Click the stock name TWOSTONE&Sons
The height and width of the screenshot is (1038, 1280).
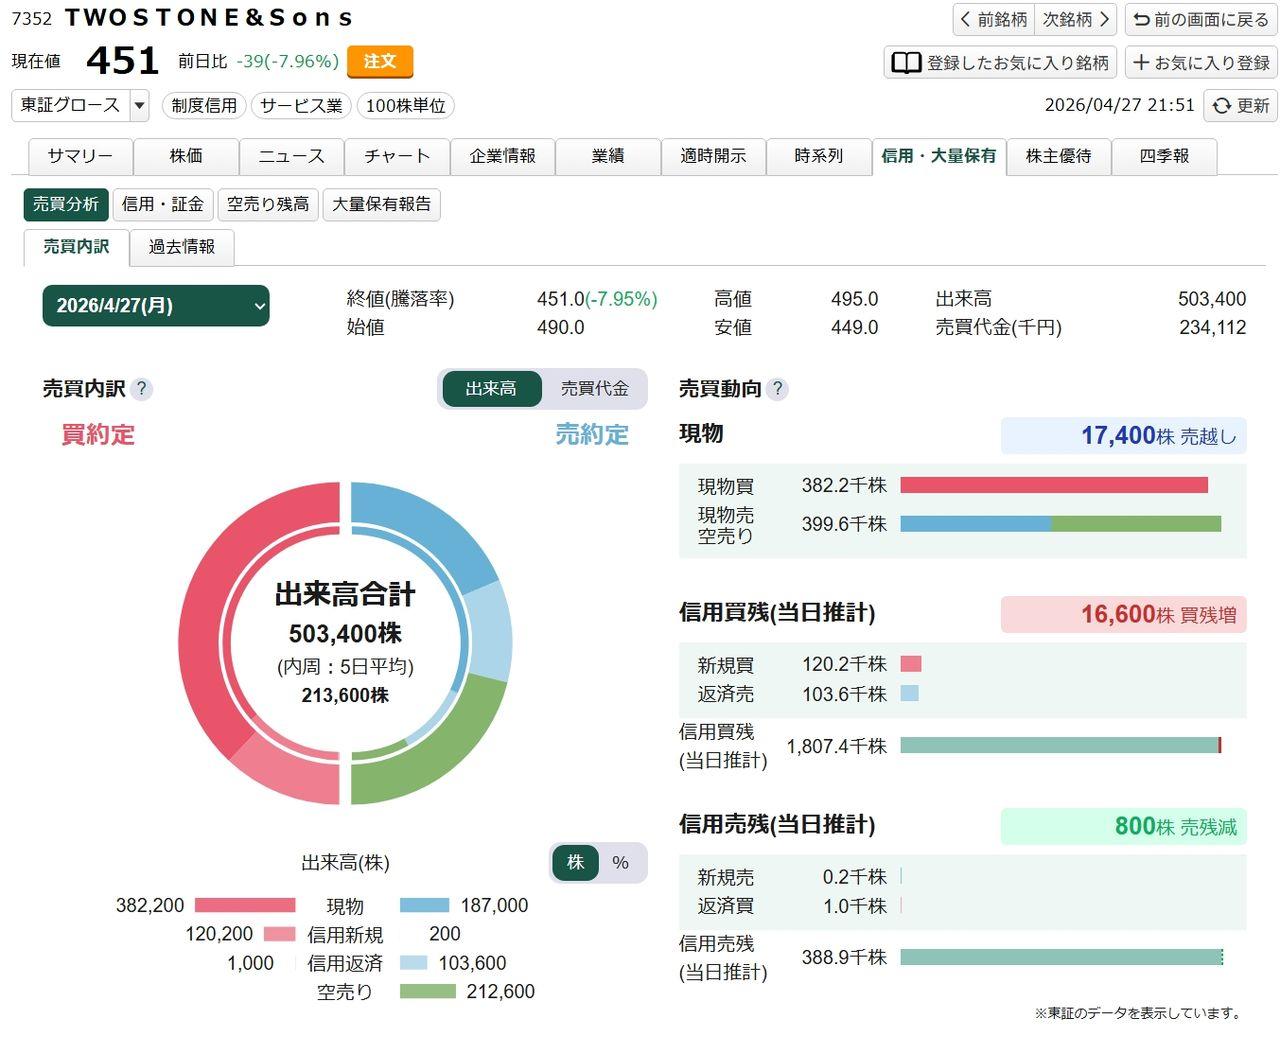tap(208, 18)
